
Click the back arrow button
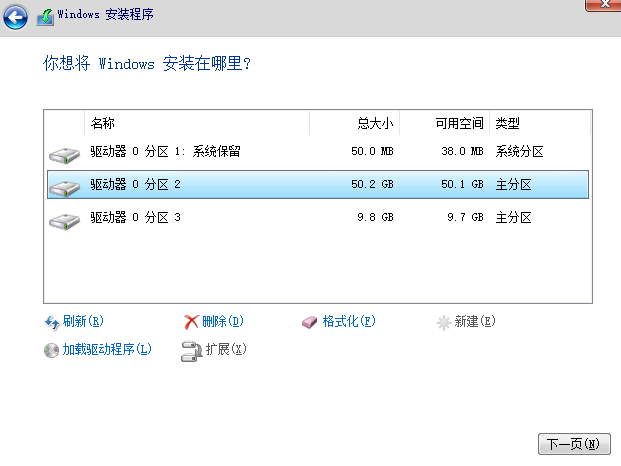point(16,17)
